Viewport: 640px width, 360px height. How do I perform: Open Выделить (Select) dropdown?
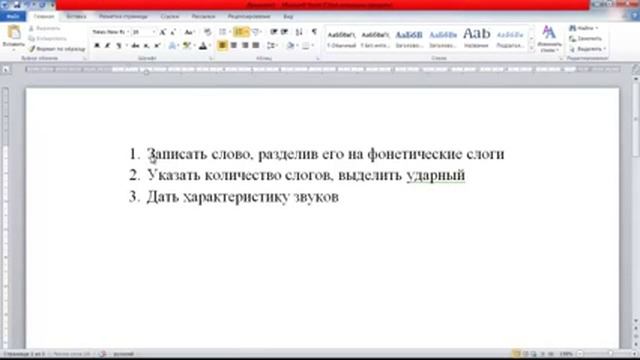coord(588,49)
